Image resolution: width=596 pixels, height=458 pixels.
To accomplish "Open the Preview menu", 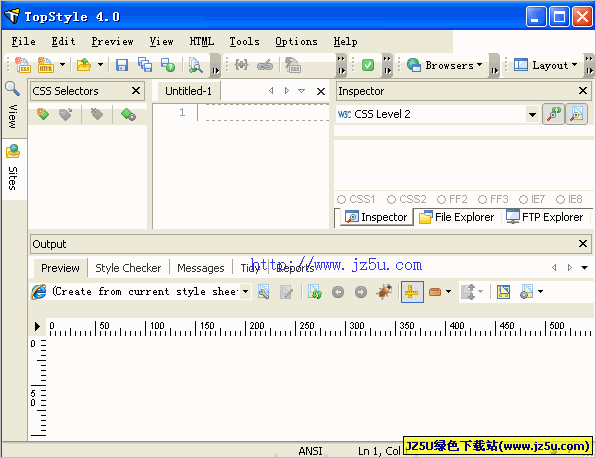I will pyautogui.click(x=113, y=41).
